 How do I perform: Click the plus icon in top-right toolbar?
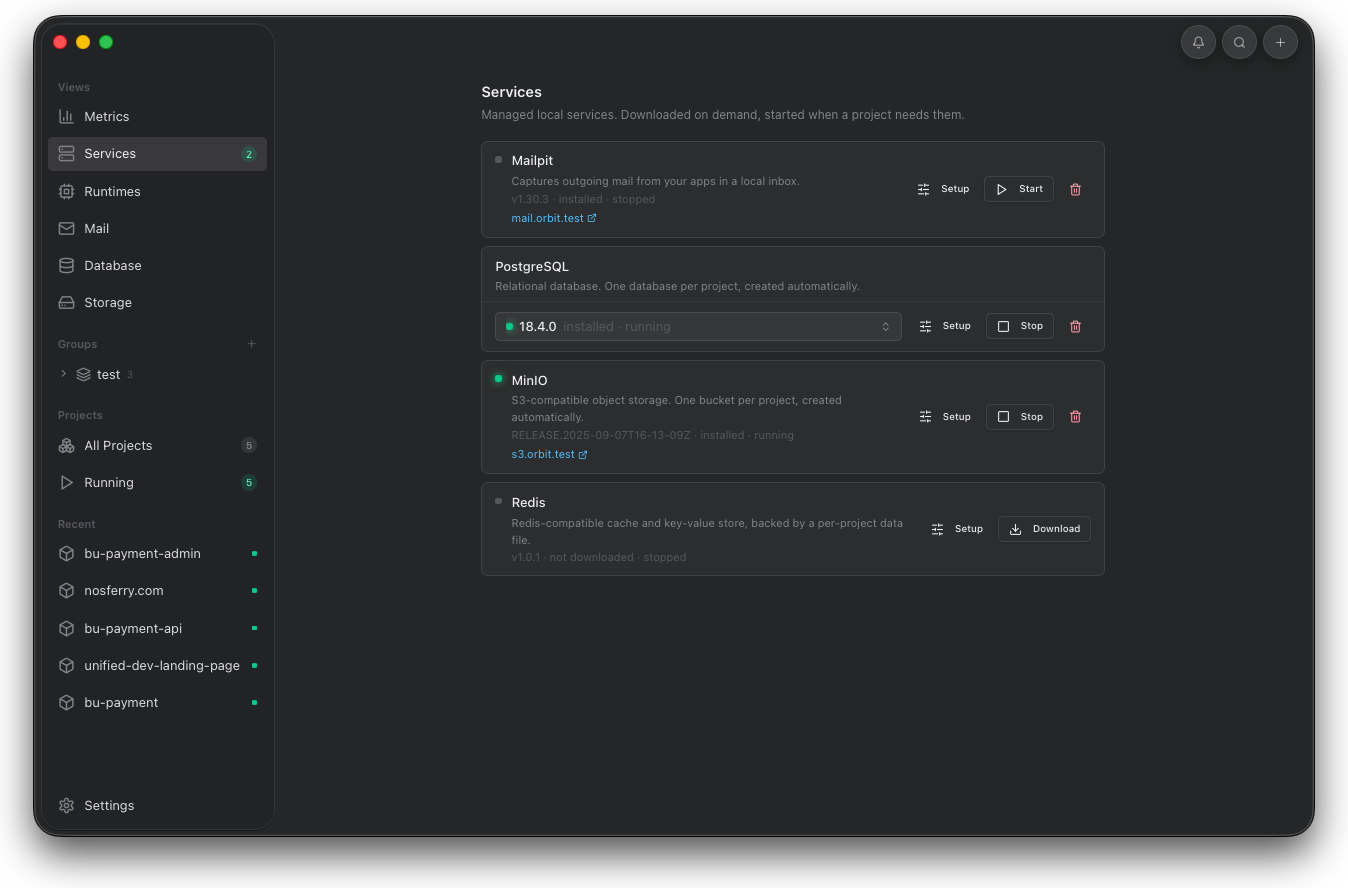click(1280, 42)
